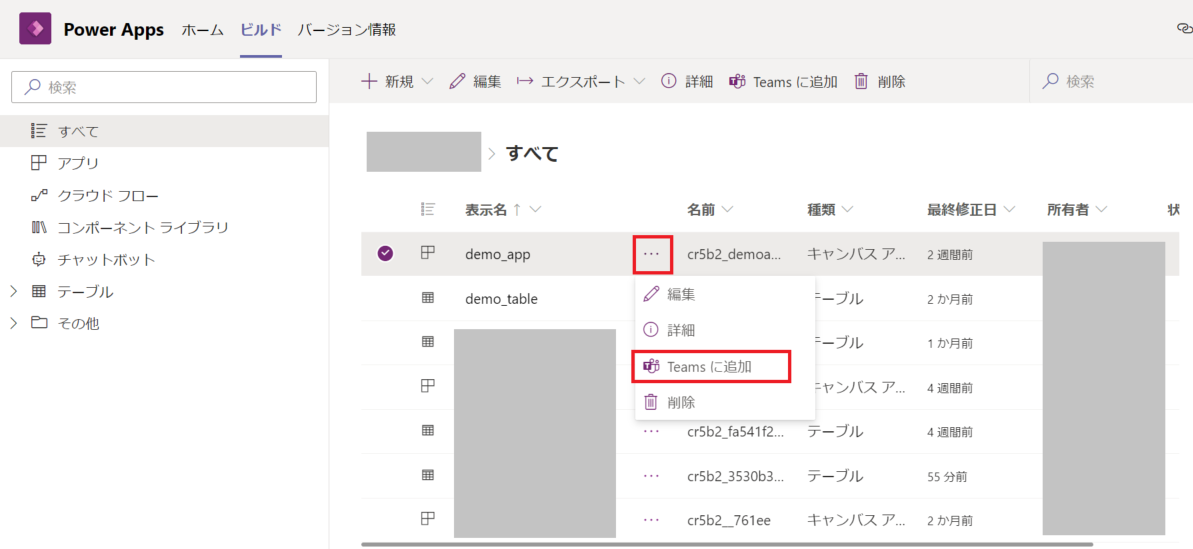Click the Power Apps logo icon

click(x=34, y=30)
